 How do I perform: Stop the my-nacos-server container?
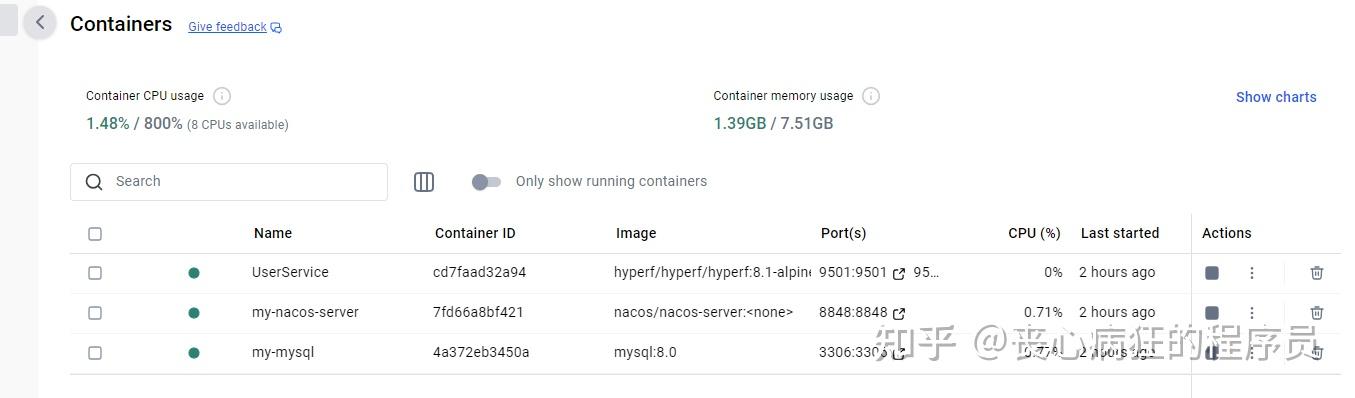pyautogui.click(x=1212, y=313)
